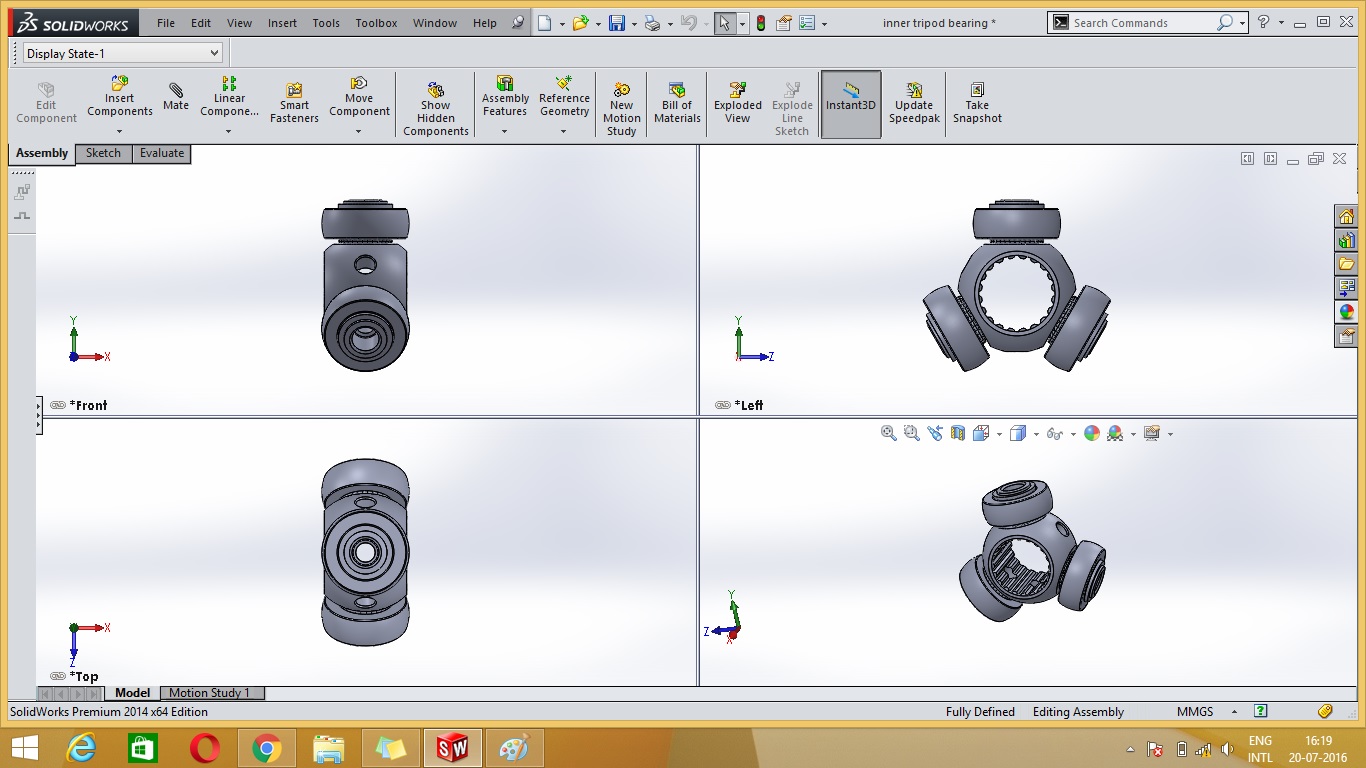Open the Design Library task pane icon
Viewport: 1366px width, 768px height.
tap(1346, 240)
